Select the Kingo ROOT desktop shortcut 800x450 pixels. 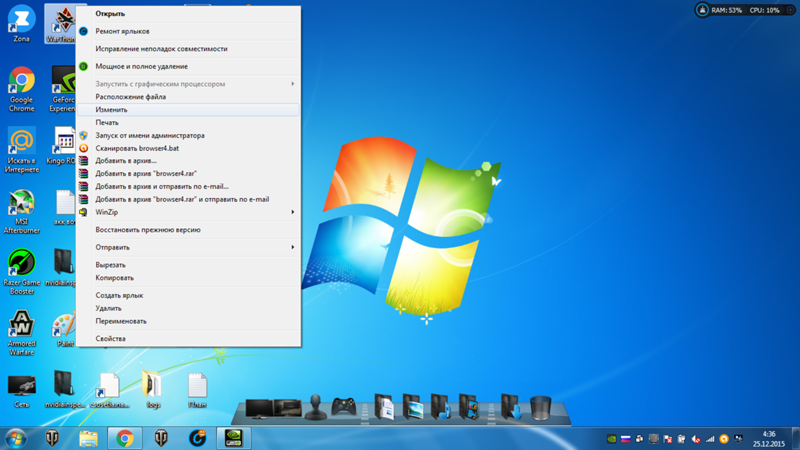click(x=63, y=146)
